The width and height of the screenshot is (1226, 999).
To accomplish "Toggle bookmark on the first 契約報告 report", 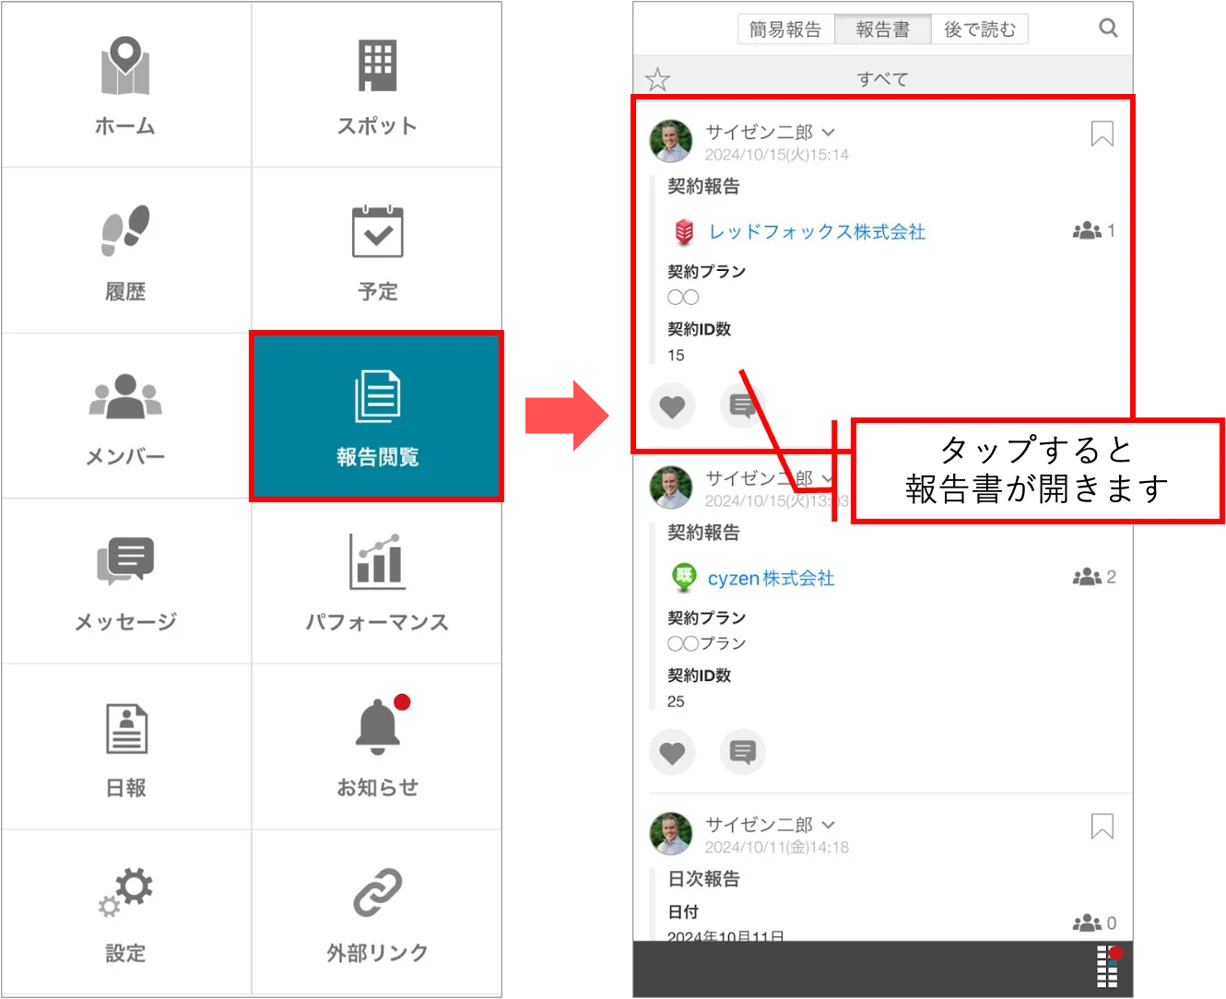I will click(x=1102, y=134).
